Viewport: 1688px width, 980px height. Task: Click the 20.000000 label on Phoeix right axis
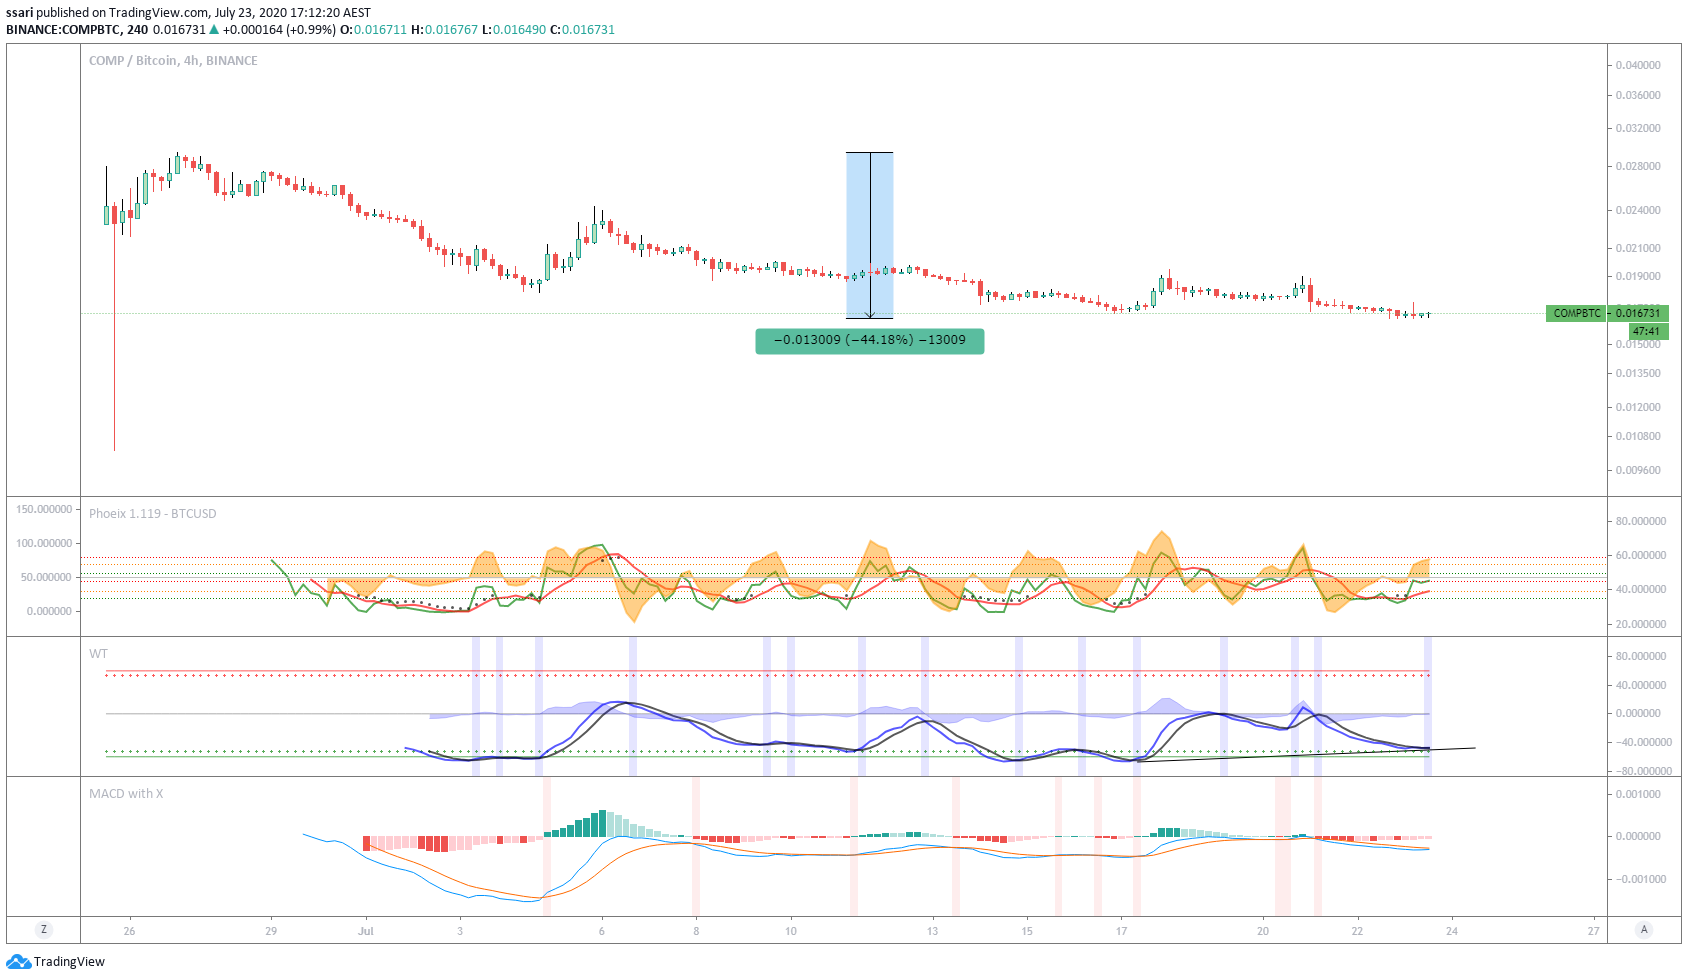tap(1641, 625)
